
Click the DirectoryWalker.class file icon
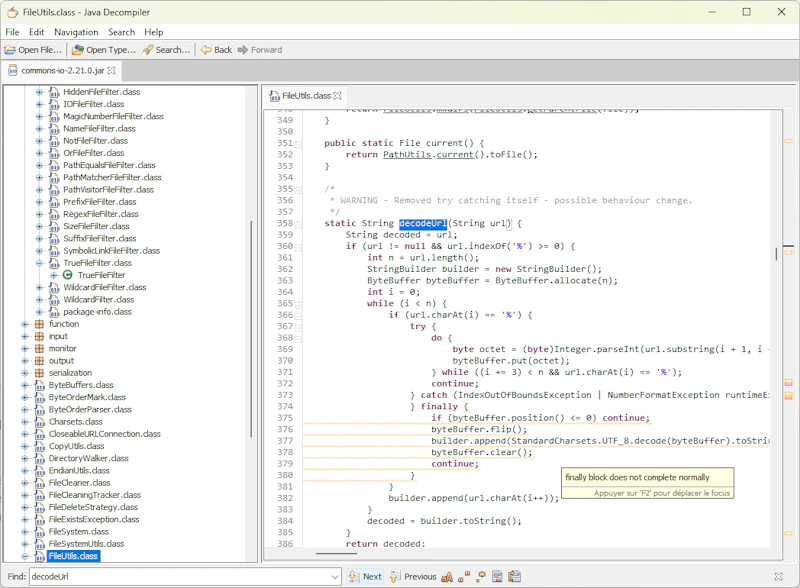click(39, 458)
